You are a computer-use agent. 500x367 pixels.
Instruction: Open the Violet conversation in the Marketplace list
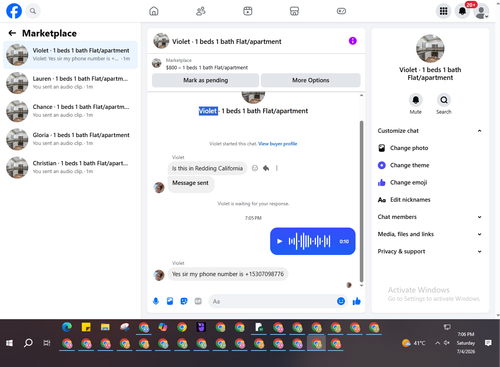[70, 55]
